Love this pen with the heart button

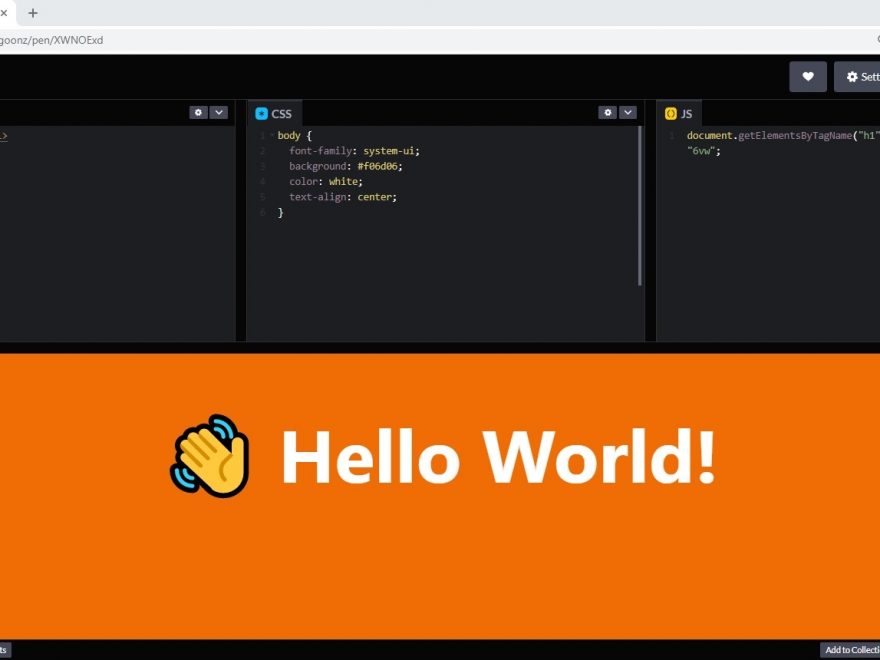click(808, 77)
